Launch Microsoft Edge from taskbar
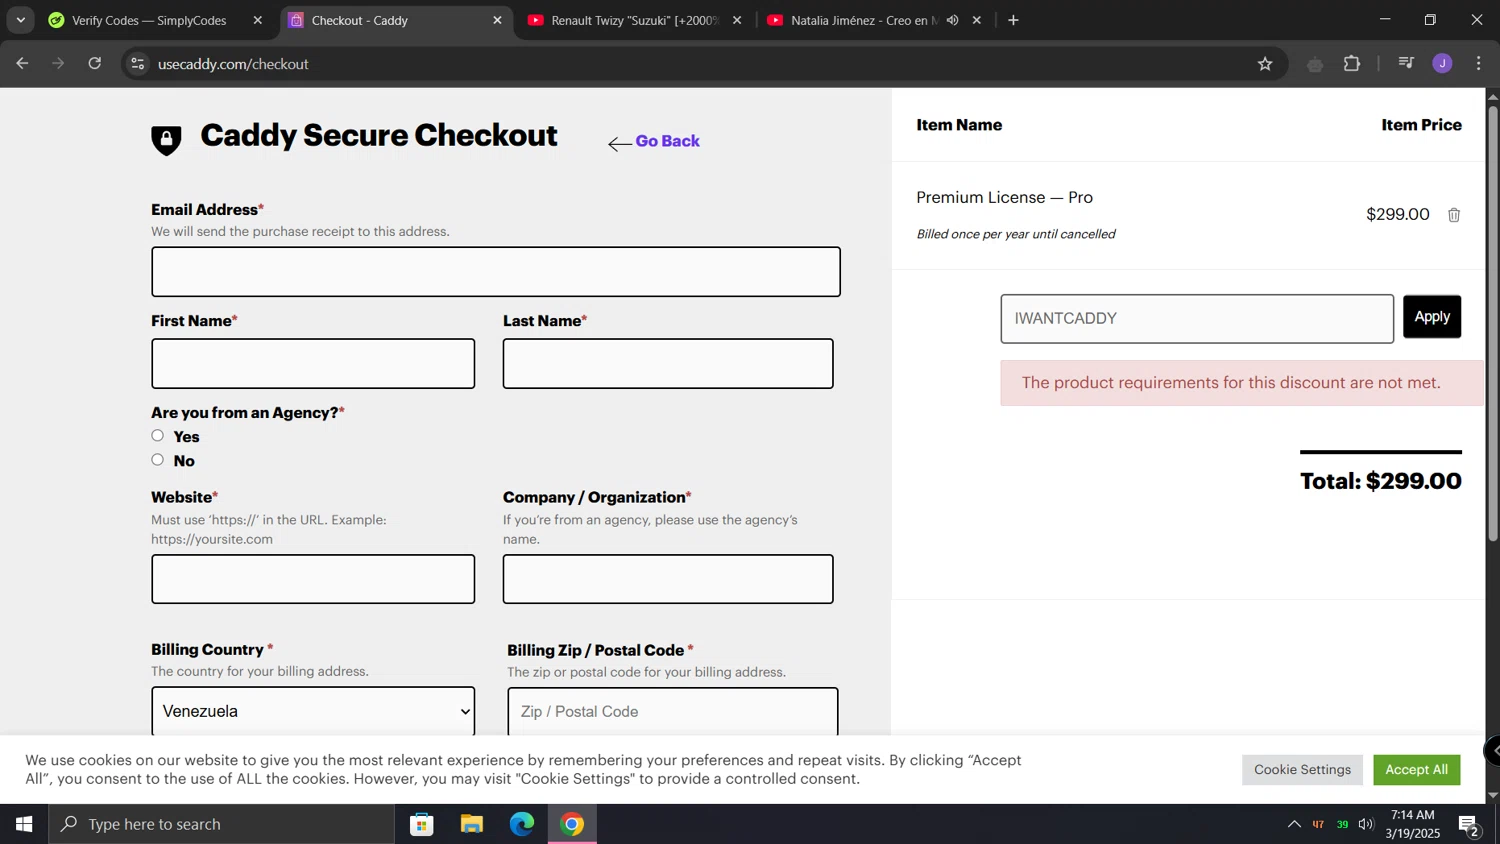The image size is (1500, 844). click(522, 824)
